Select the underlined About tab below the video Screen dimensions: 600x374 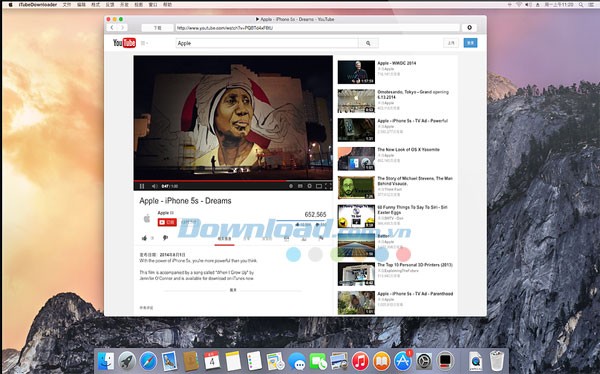point(224,239)
